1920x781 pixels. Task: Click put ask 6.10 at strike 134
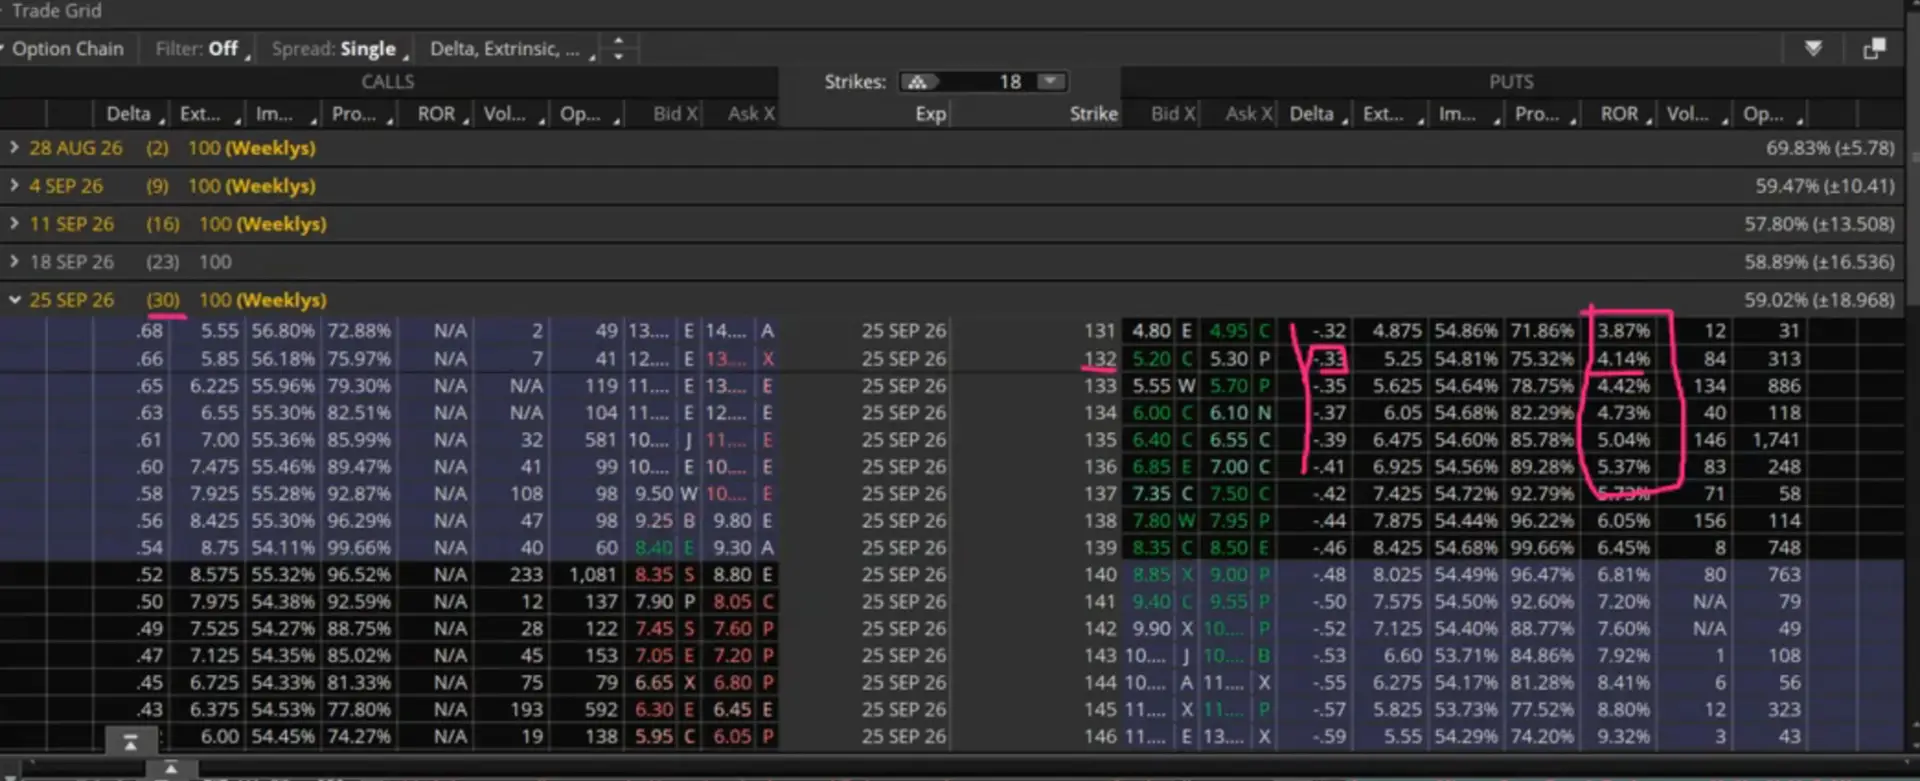1228,412
